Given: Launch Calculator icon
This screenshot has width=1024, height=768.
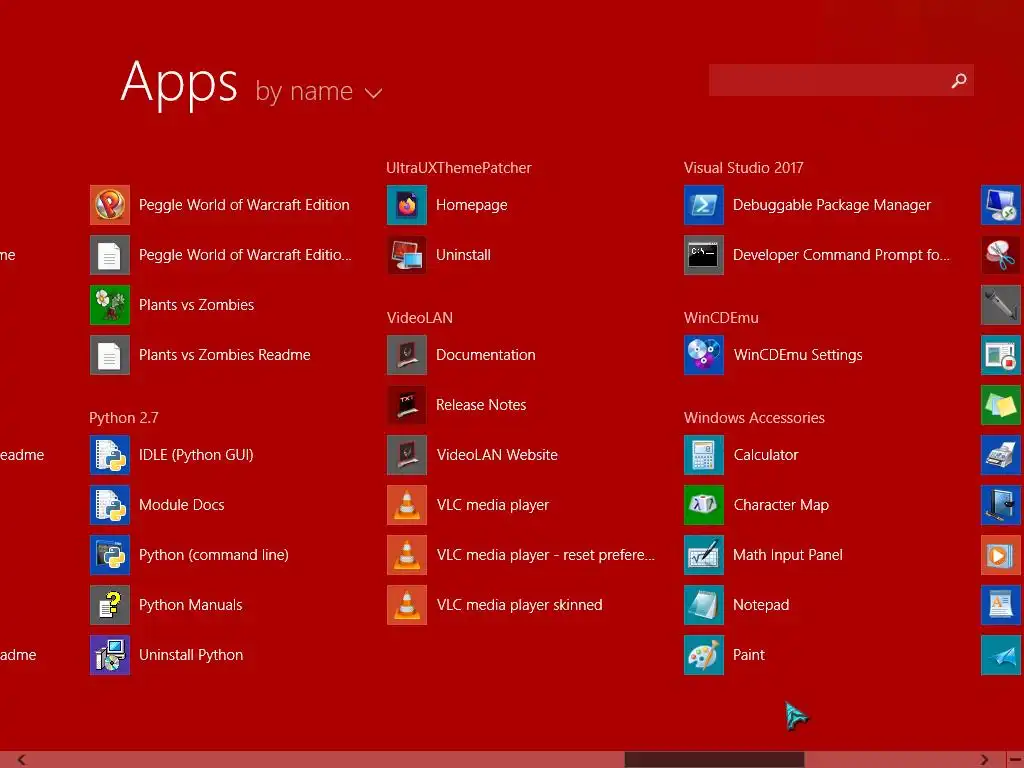Looking at the screenshot, I should (704, 455).
